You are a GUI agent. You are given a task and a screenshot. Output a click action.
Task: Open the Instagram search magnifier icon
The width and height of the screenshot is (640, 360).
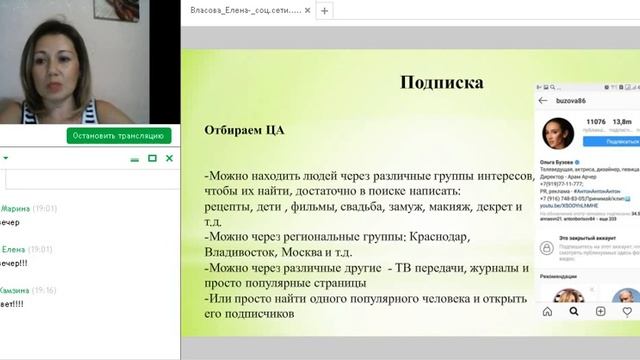(x=574, y=311)
